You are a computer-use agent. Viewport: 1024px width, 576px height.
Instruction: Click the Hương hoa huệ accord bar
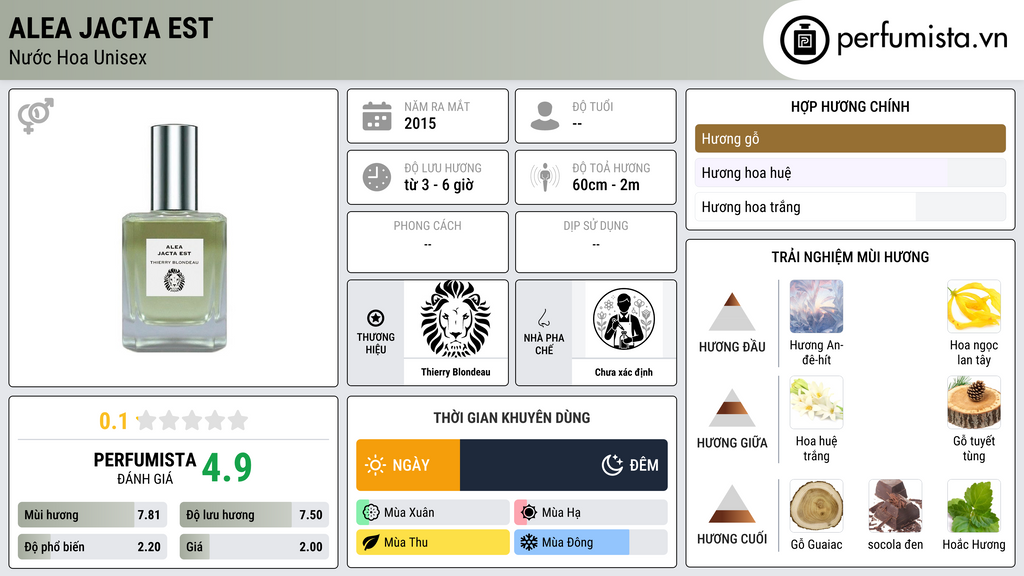click(x=850, y=173)
